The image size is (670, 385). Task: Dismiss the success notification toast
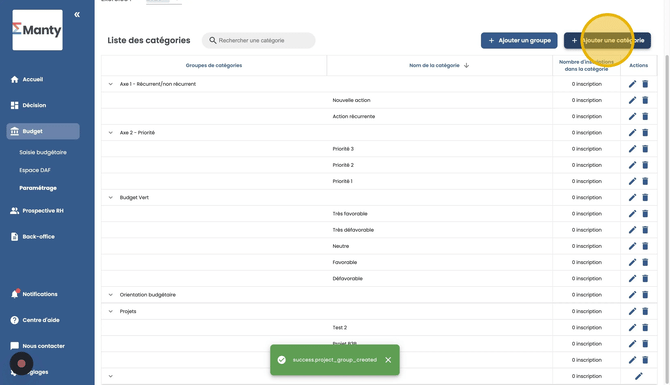(388, 360)
